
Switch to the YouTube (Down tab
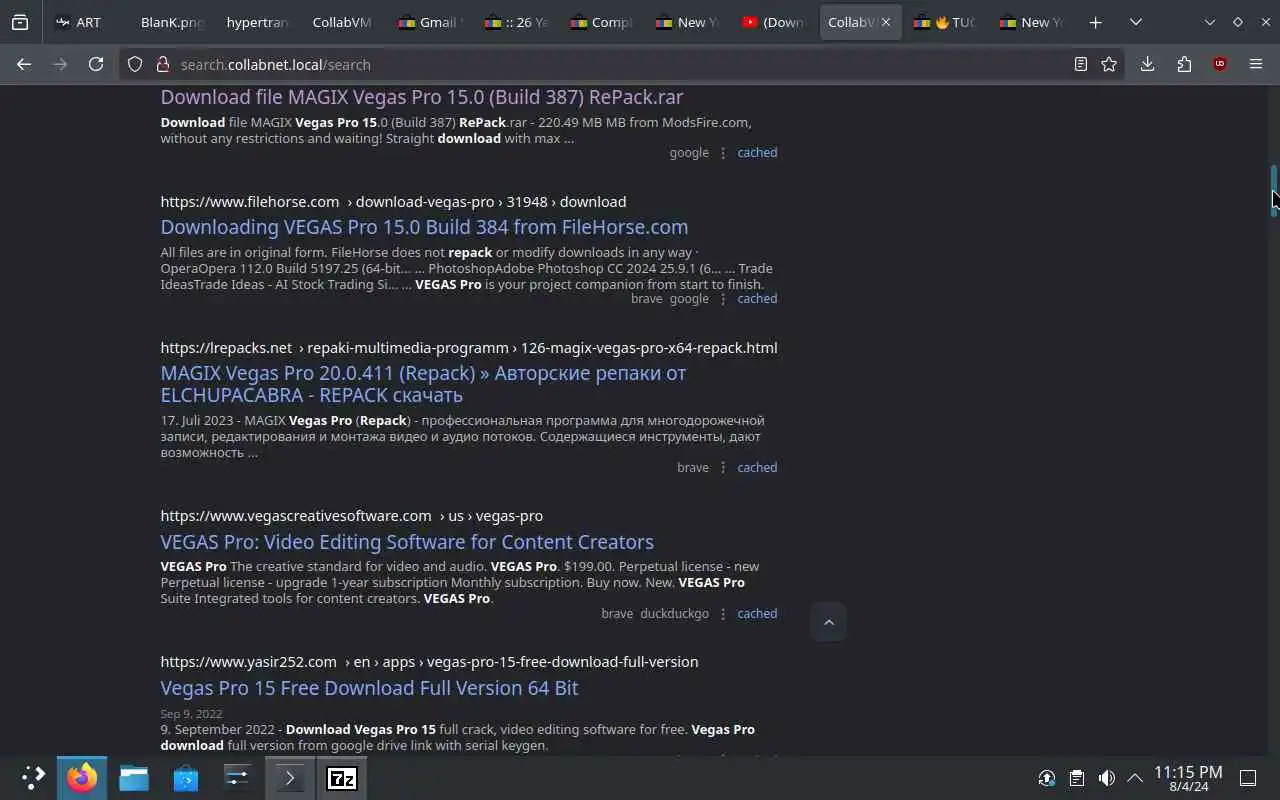pyautogui.click(x=774, y=22)
